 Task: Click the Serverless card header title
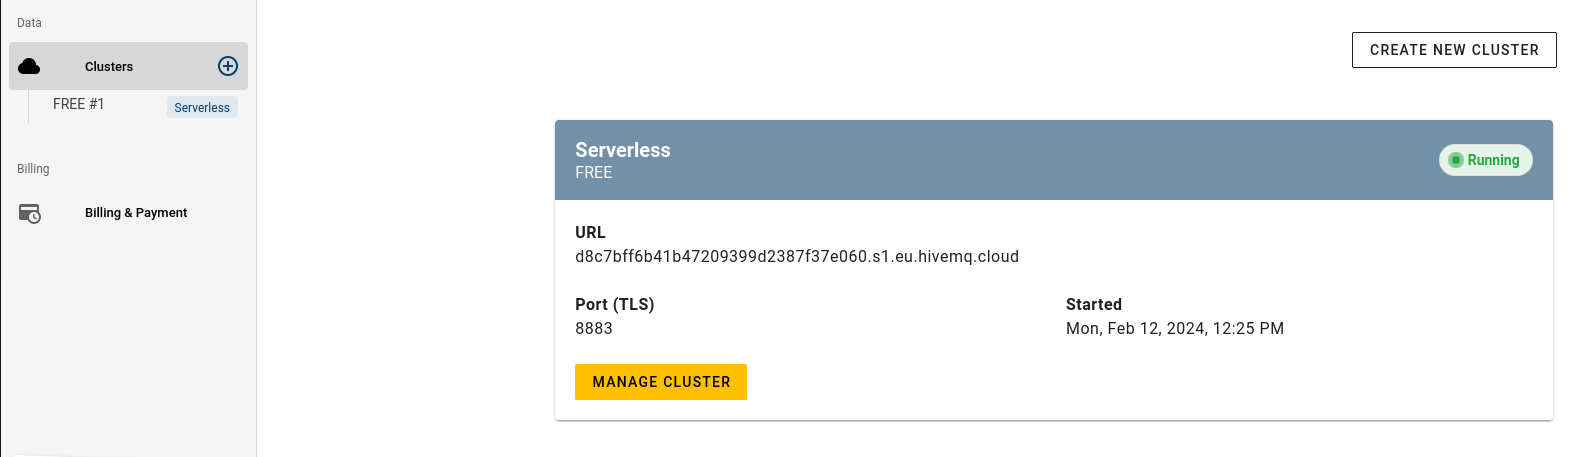(x=623, y=150)
